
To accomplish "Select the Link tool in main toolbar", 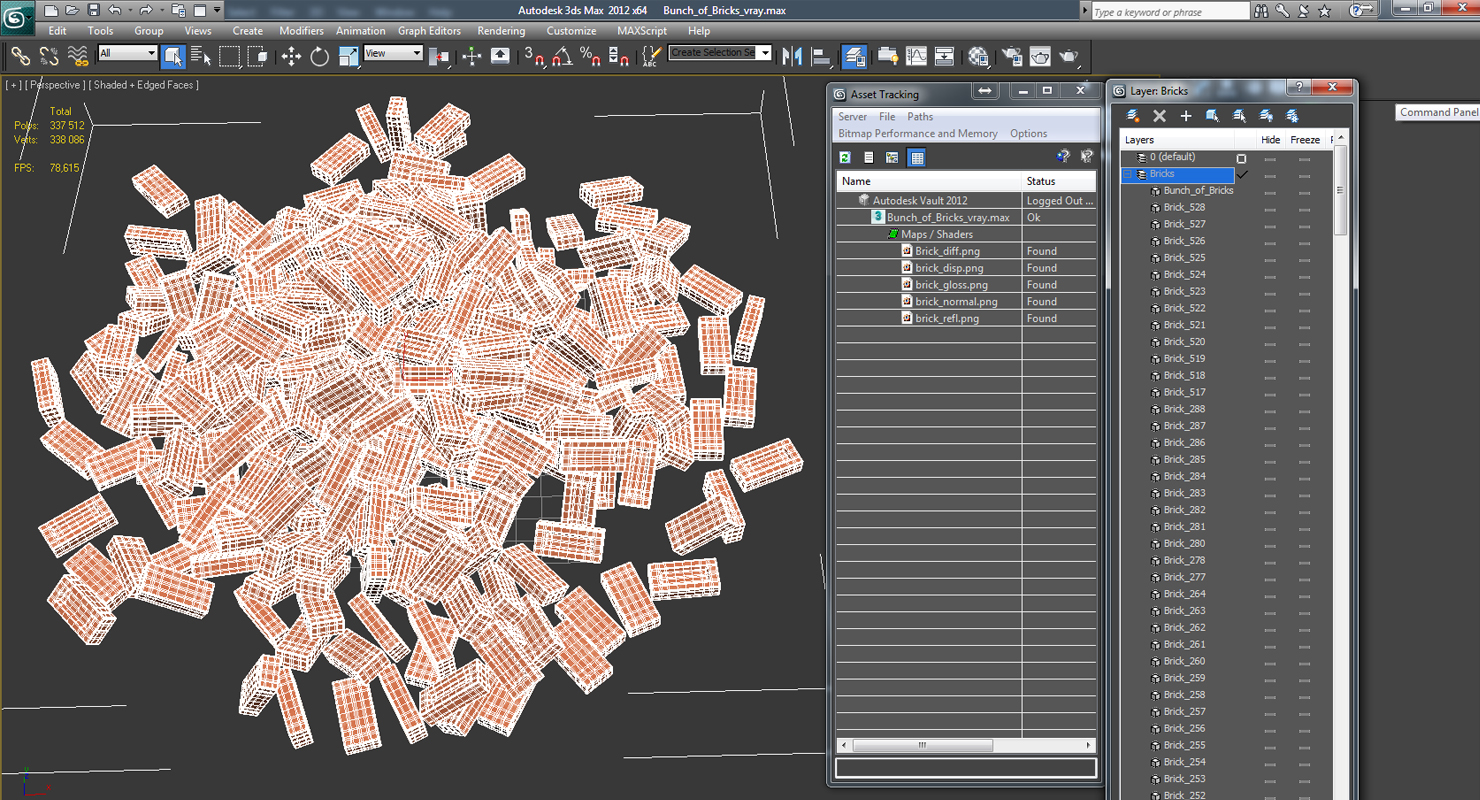I will tap(20, 56).
